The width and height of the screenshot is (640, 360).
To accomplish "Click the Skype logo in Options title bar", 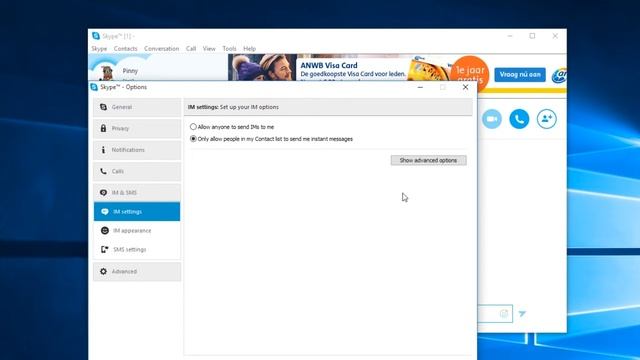I will (94, 87).
